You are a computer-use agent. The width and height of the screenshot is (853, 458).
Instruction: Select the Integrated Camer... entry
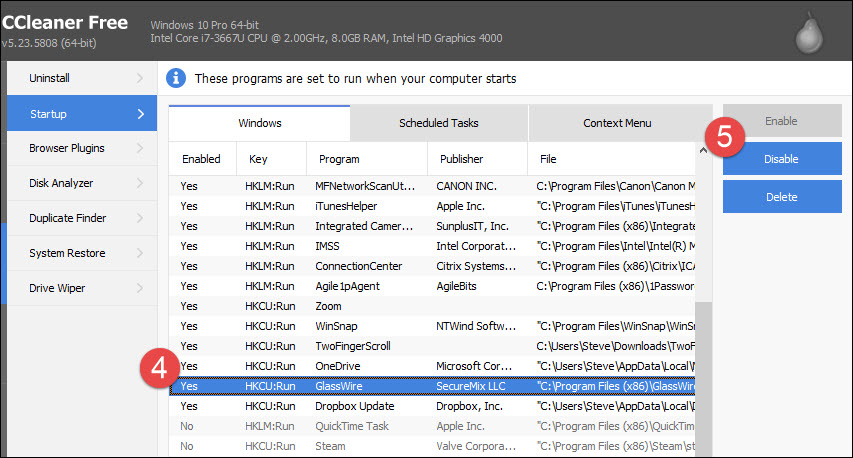coord(432,226)
